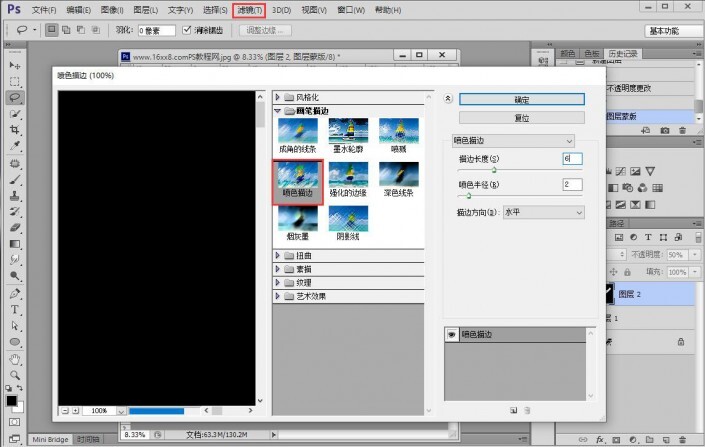Viewport: 705px width, 447px height.
Task: Select the Gradient tool
Action: (15, 244)
